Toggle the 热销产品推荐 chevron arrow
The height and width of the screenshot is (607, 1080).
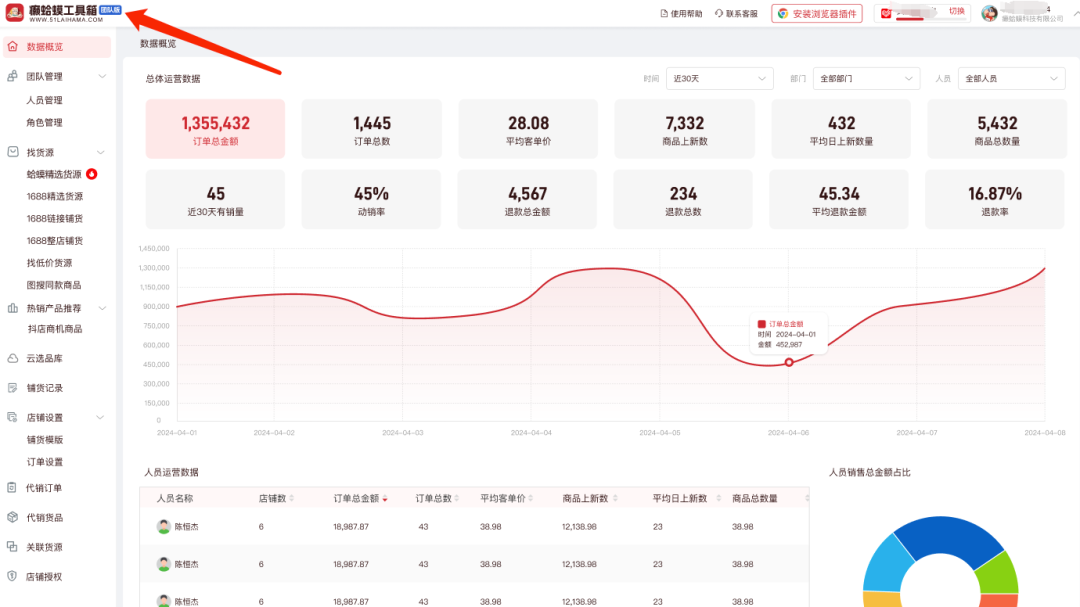pos(102,309)
